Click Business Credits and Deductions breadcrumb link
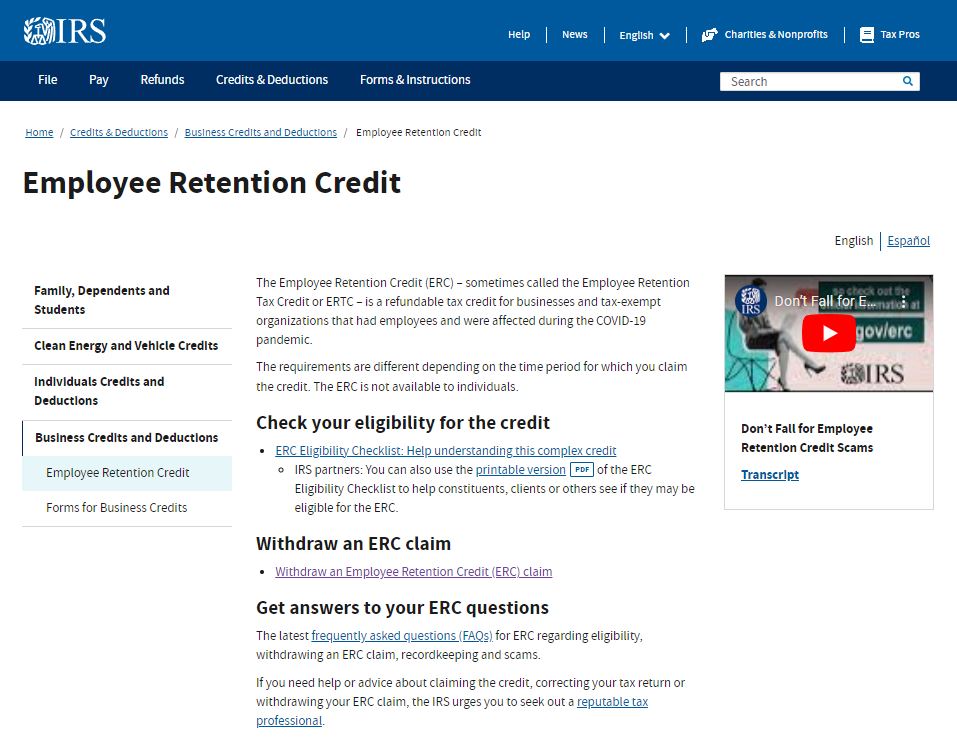The image size is (957, 739). pyautogui.click(x=261, y=132)
